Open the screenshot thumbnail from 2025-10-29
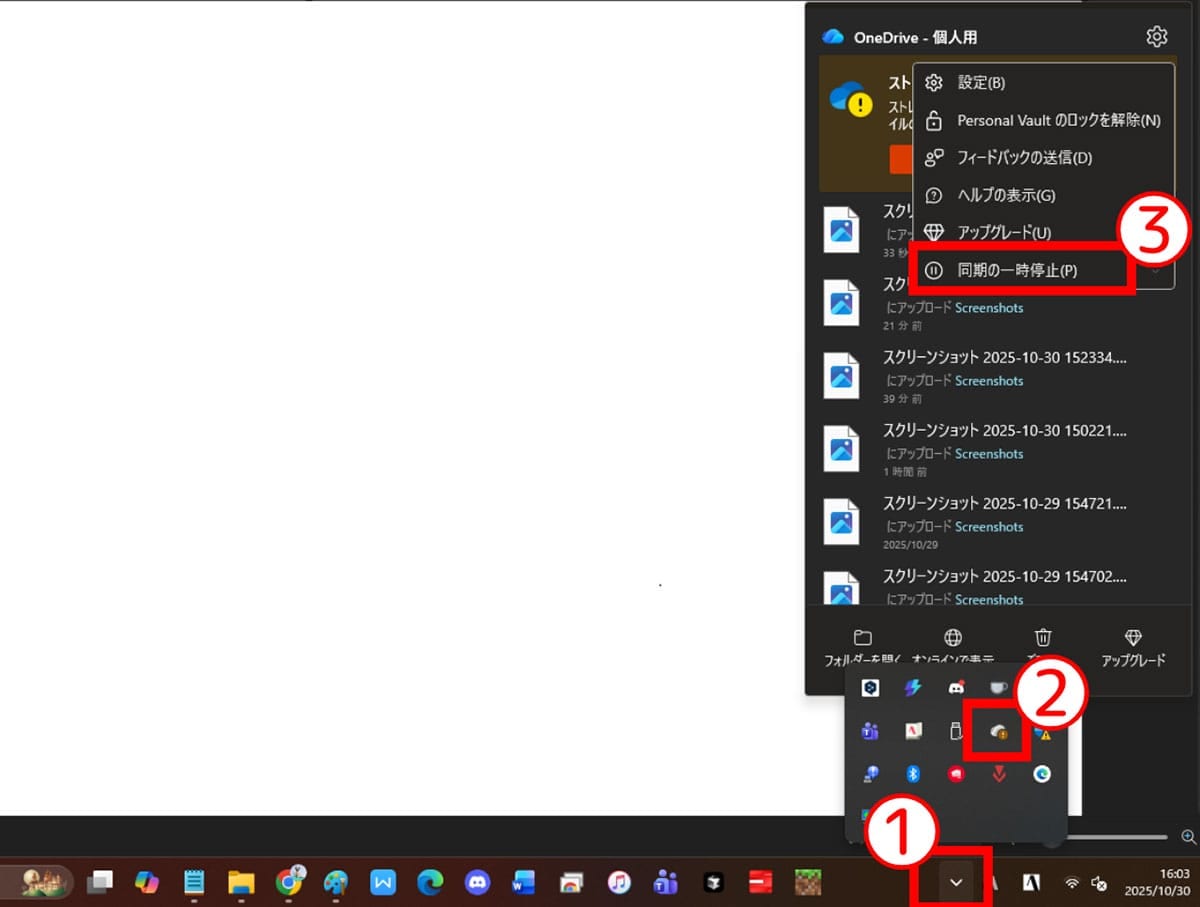The image size is (1200, 907). [841, 521]
